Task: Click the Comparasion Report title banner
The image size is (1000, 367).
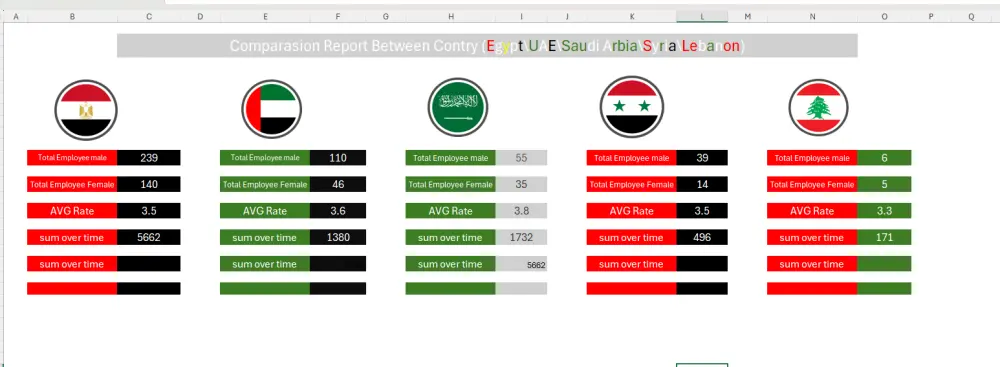Action: (x=487, y=46)
